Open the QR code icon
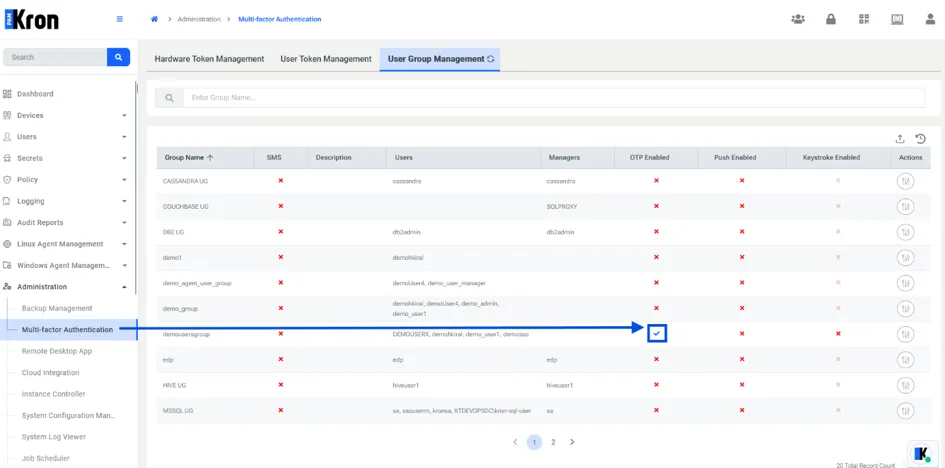 (864, 19)
